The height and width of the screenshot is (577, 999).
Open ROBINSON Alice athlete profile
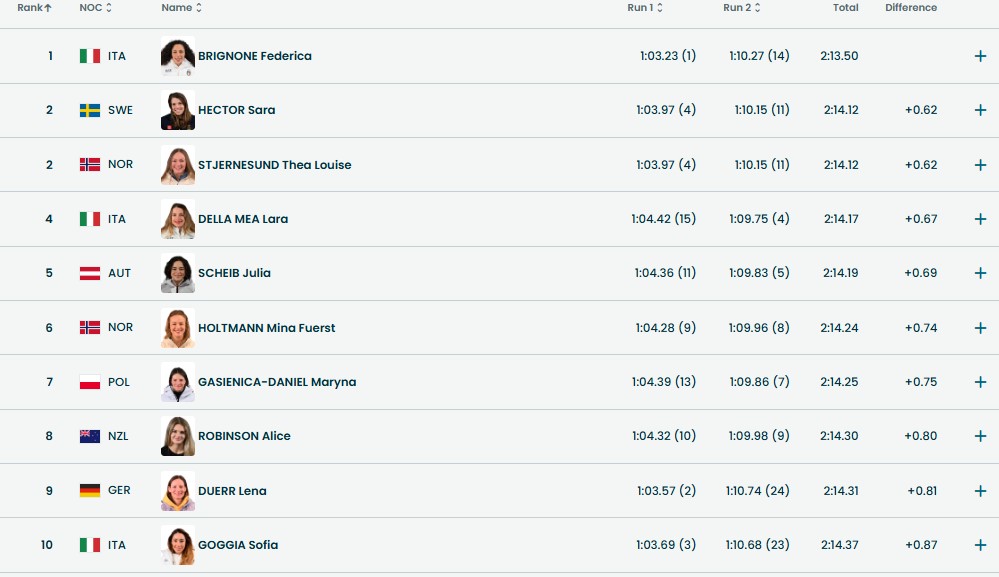pyautogui.click(x=244, y=436)
